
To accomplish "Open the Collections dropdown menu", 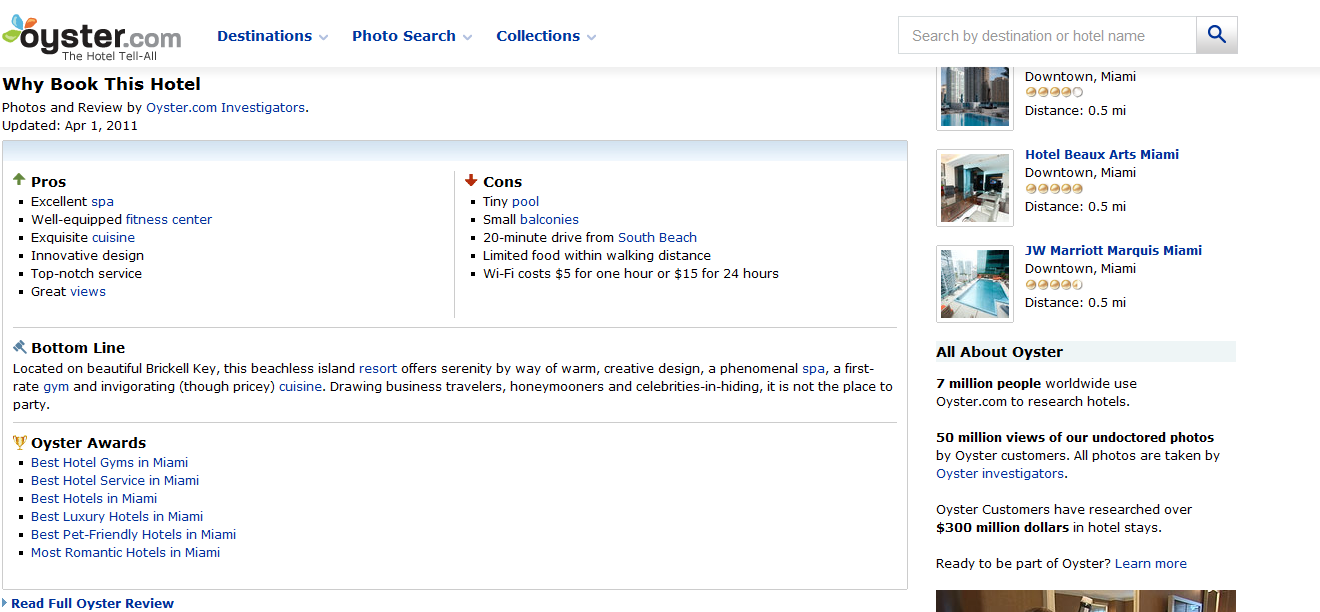I will coord(546,36).
